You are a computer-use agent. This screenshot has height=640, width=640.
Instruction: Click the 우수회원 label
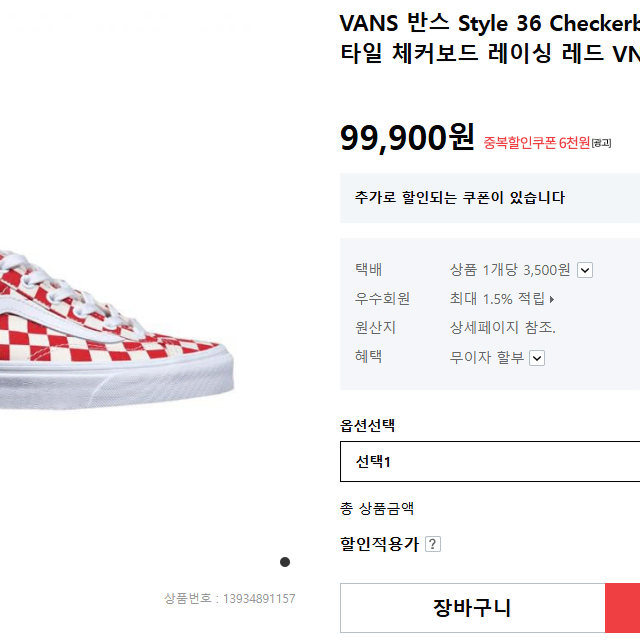tap(382, 299)
